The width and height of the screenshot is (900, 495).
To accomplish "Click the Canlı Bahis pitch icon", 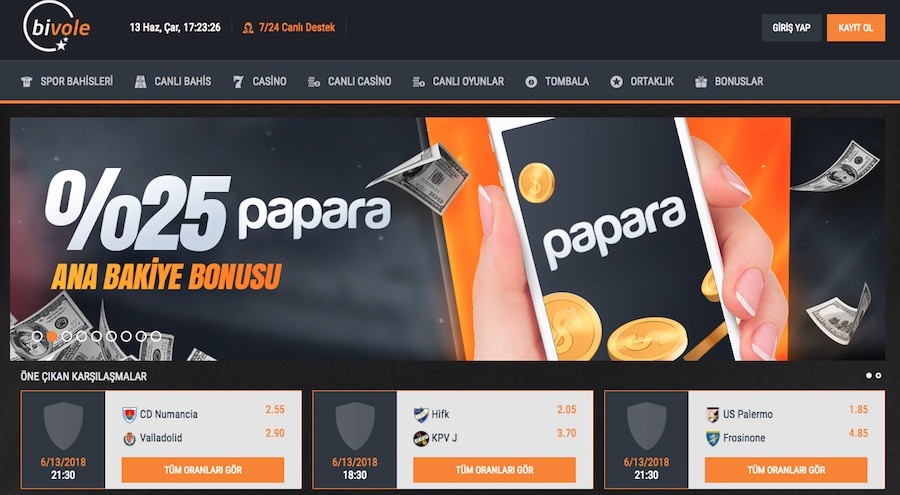I will coord(140,82).
